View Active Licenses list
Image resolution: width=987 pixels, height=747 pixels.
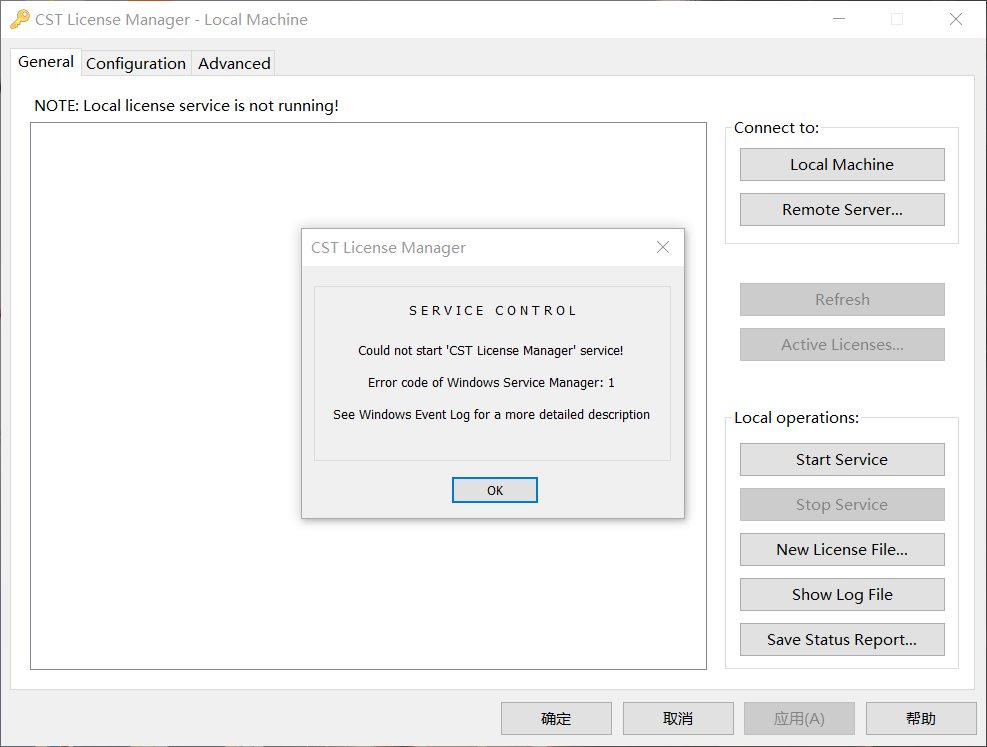(x=842, y=344)
